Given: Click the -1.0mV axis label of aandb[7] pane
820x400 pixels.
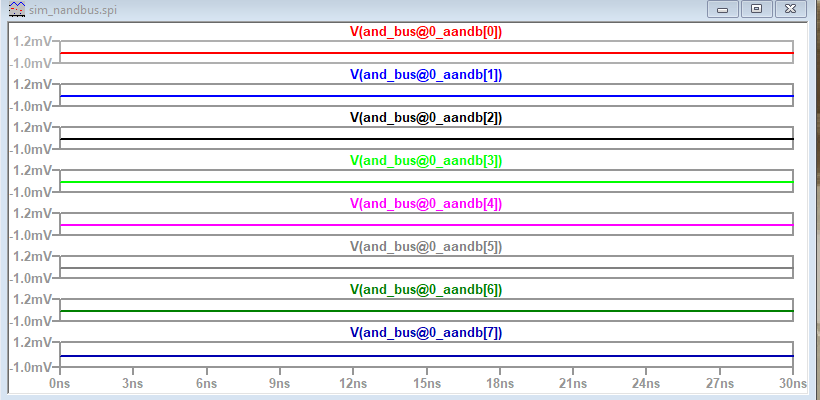Looking at the screenshot, I should [x=30, y=368].
